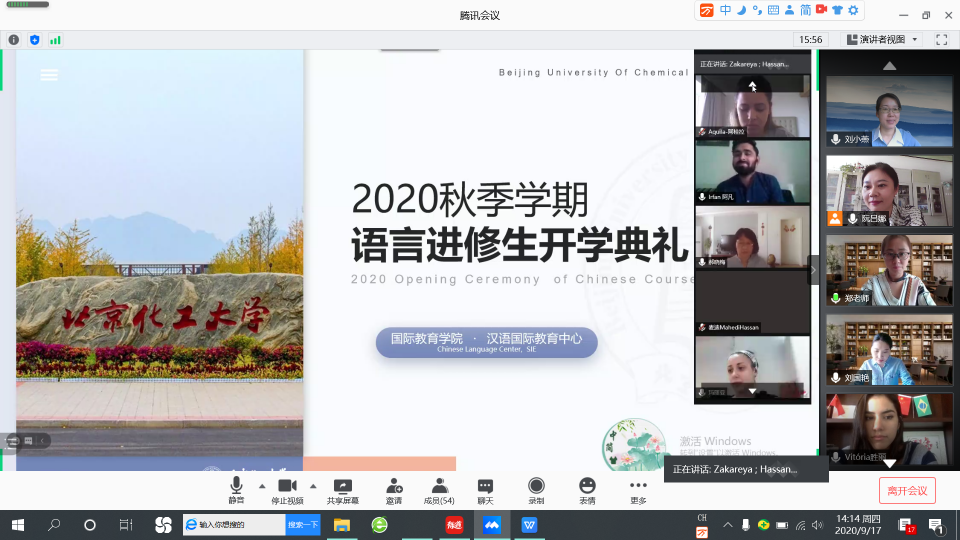This screenshot has height=540, width=960.
Task: Start screen sharing (共享屏幕)
Action: click(343, 490)
